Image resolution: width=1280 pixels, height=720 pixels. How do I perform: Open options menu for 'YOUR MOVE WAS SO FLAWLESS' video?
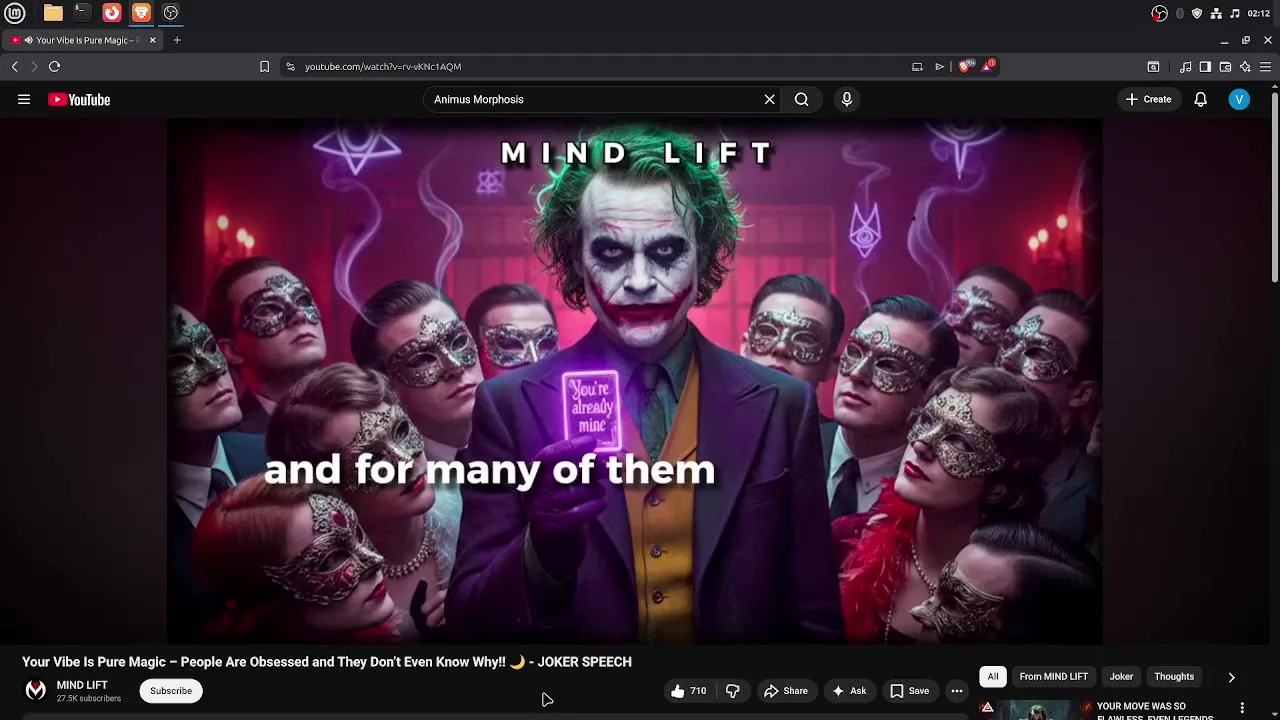pyautogui.click(x=1243, y=707)
